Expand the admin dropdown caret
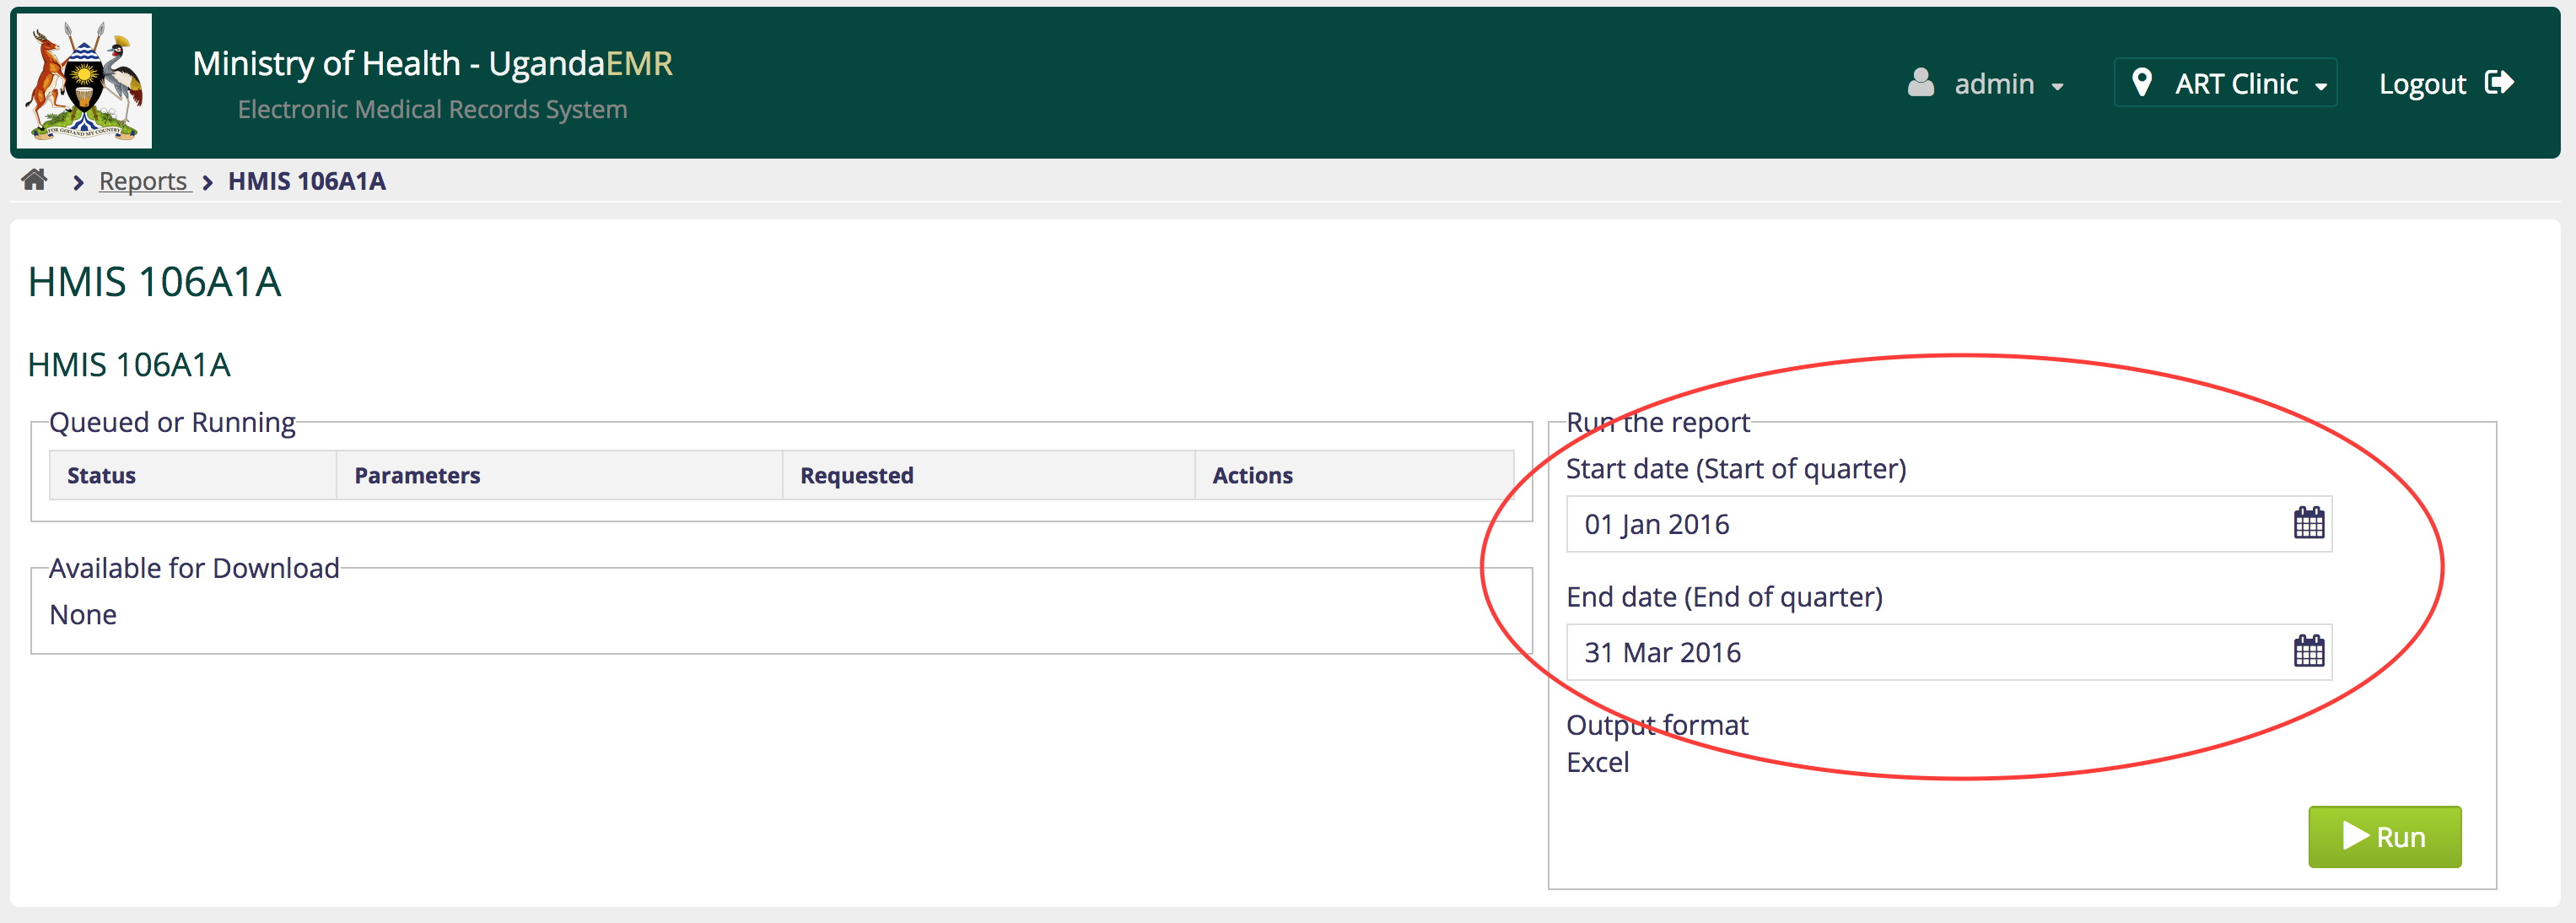Screen dimensions: 2576x923 (x=2057, y=87)
